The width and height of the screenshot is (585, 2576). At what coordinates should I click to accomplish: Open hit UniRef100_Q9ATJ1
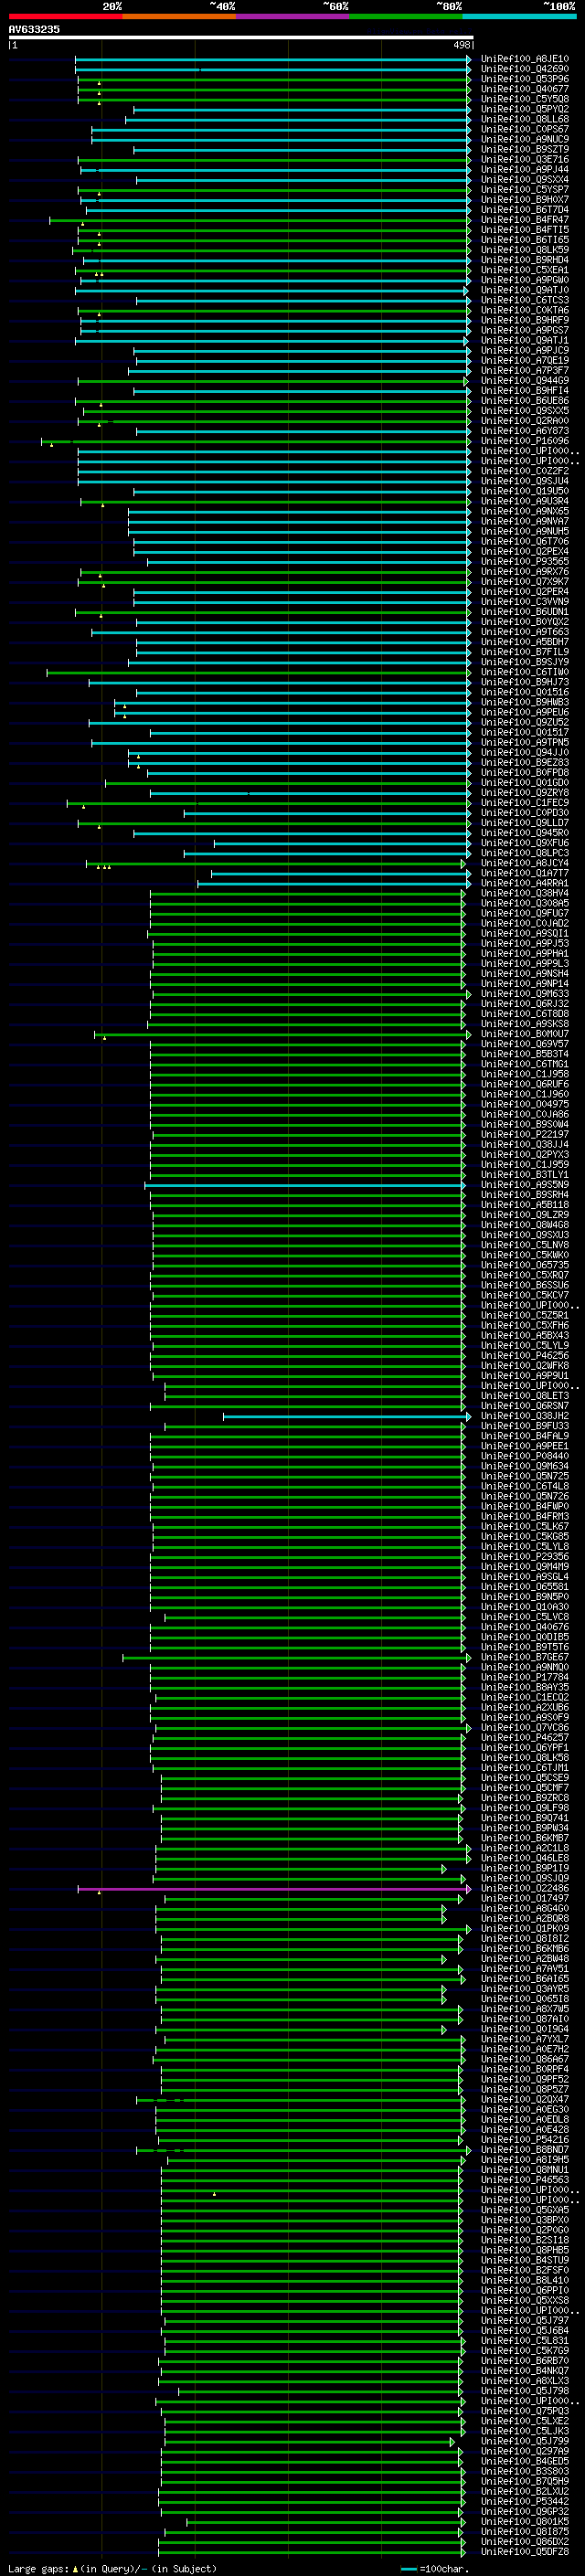point(525,340)
